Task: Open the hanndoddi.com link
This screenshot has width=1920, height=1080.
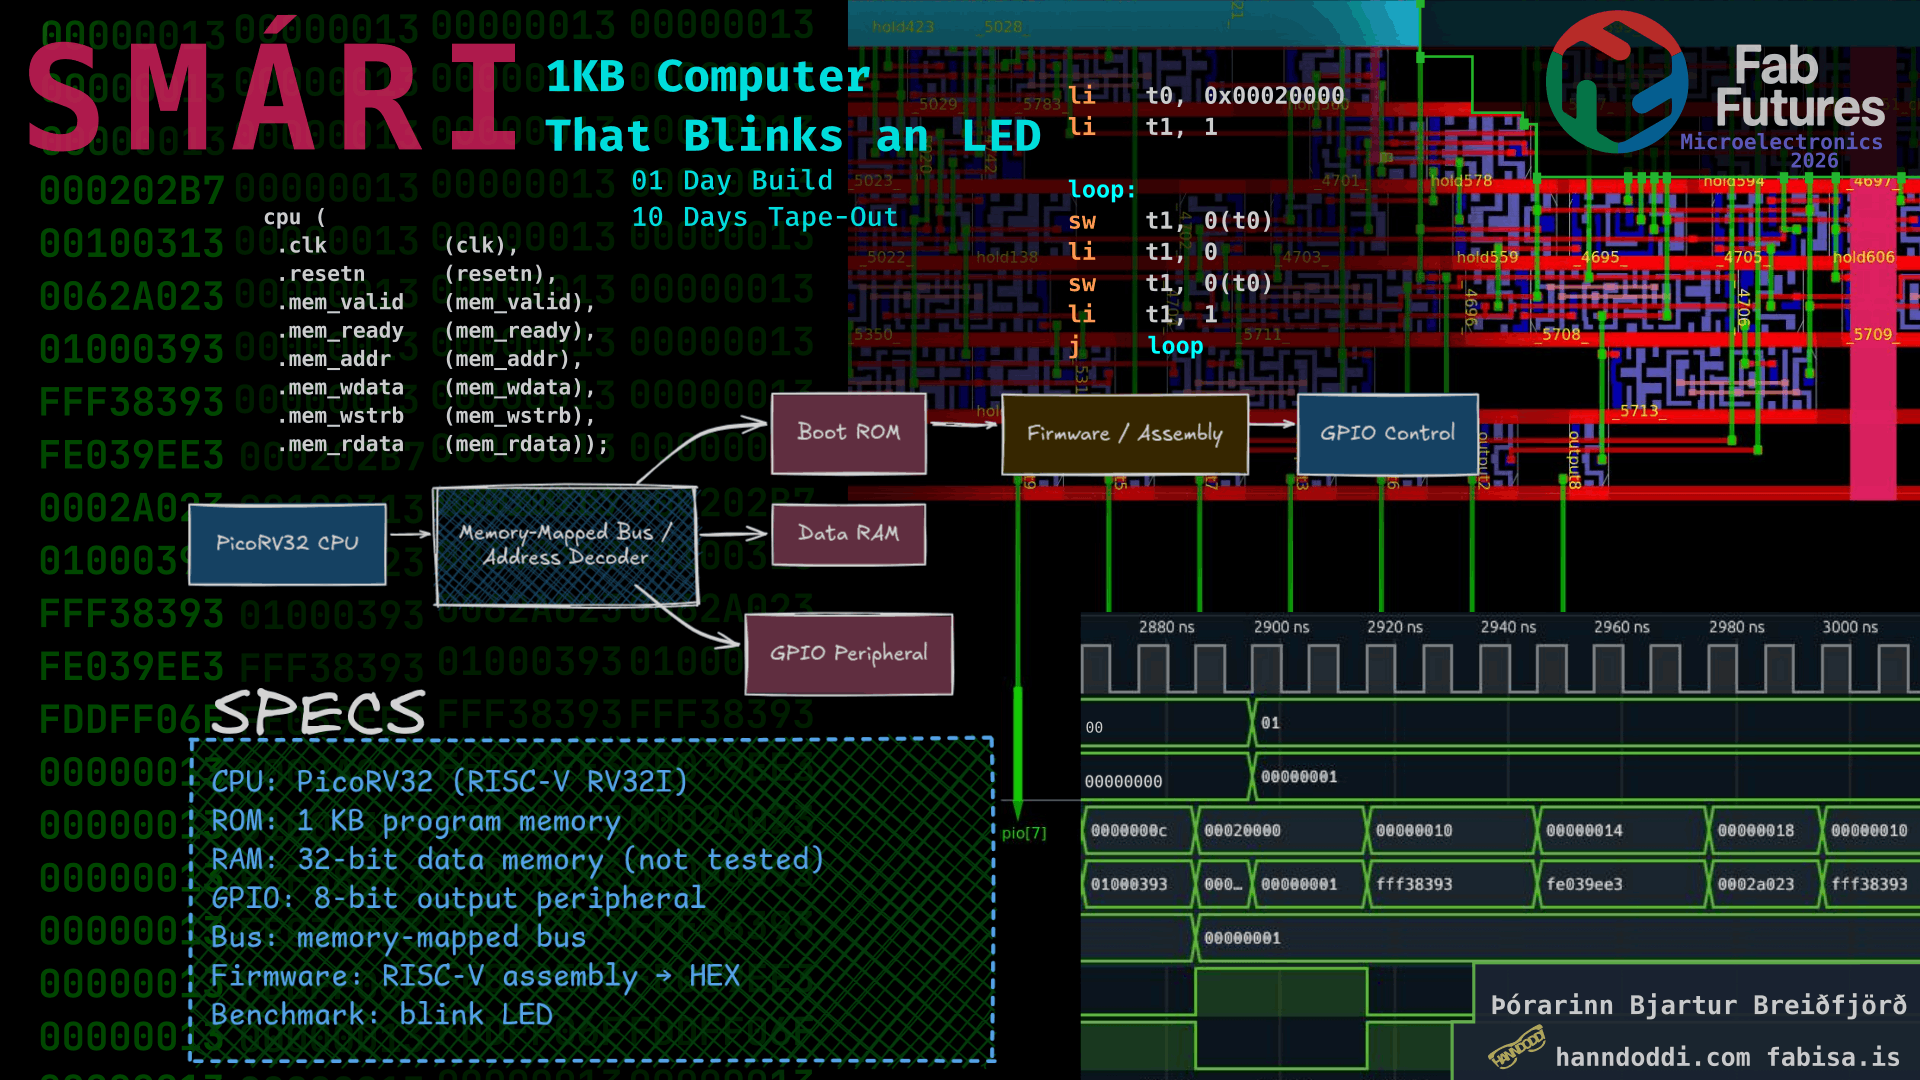Action: (x=1652, y=1057)
